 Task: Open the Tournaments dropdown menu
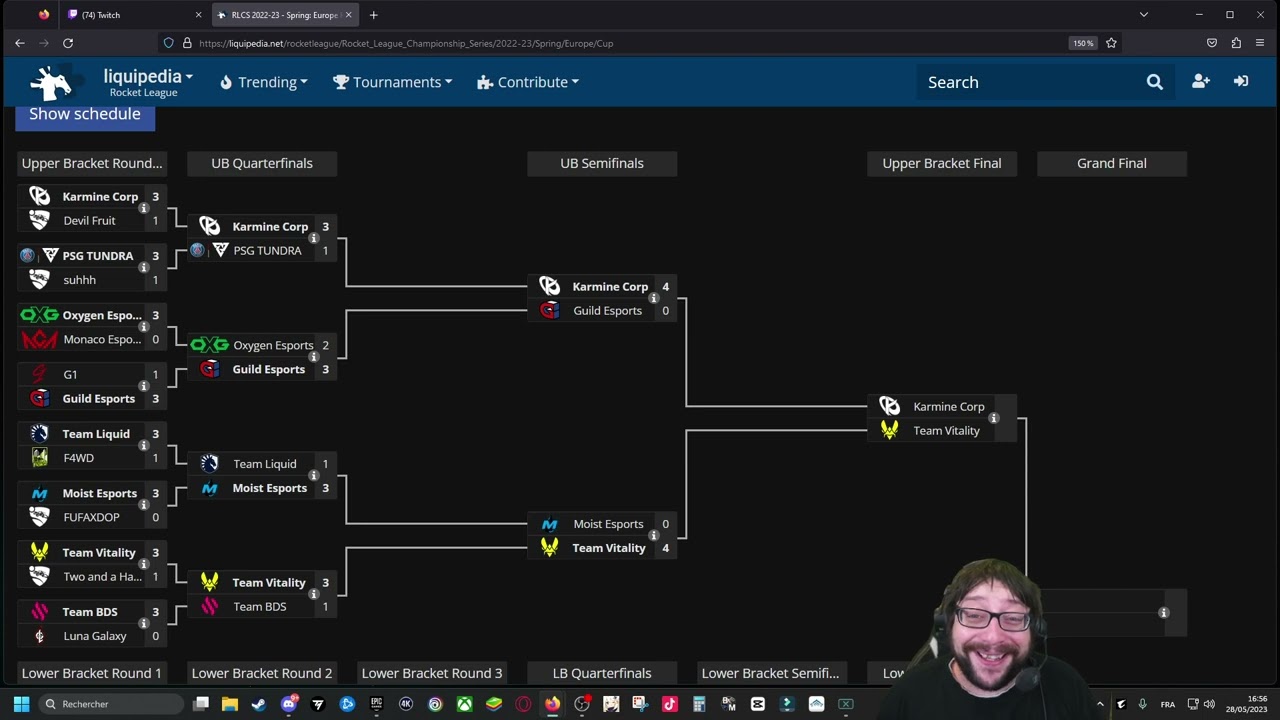click(x=392, y=82)
